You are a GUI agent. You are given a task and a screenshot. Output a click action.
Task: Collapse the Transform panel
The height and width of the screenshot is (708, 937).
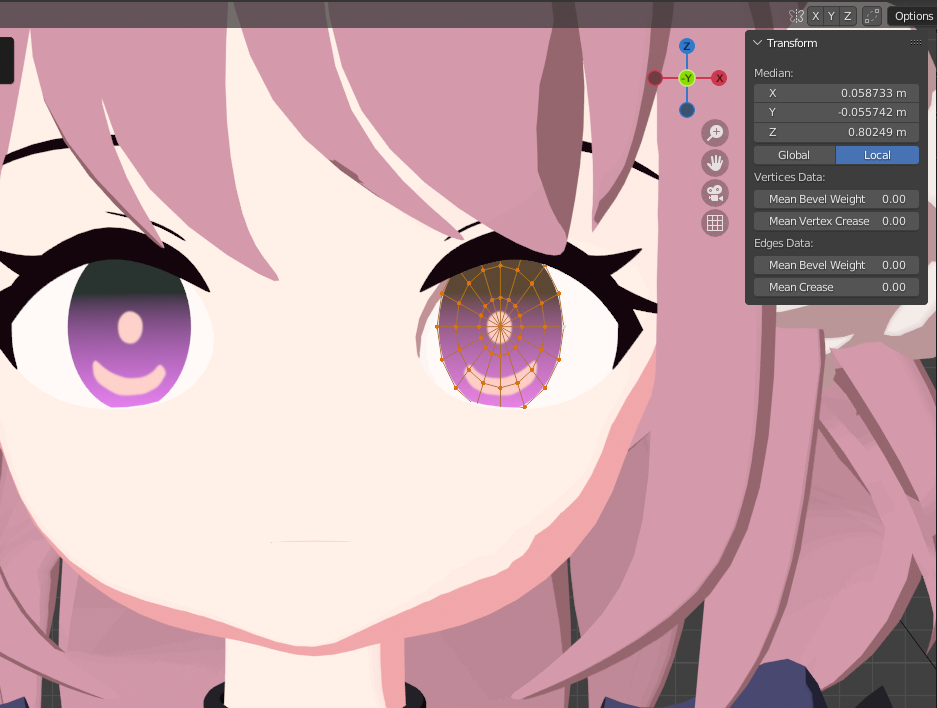[x=758, y=43]
